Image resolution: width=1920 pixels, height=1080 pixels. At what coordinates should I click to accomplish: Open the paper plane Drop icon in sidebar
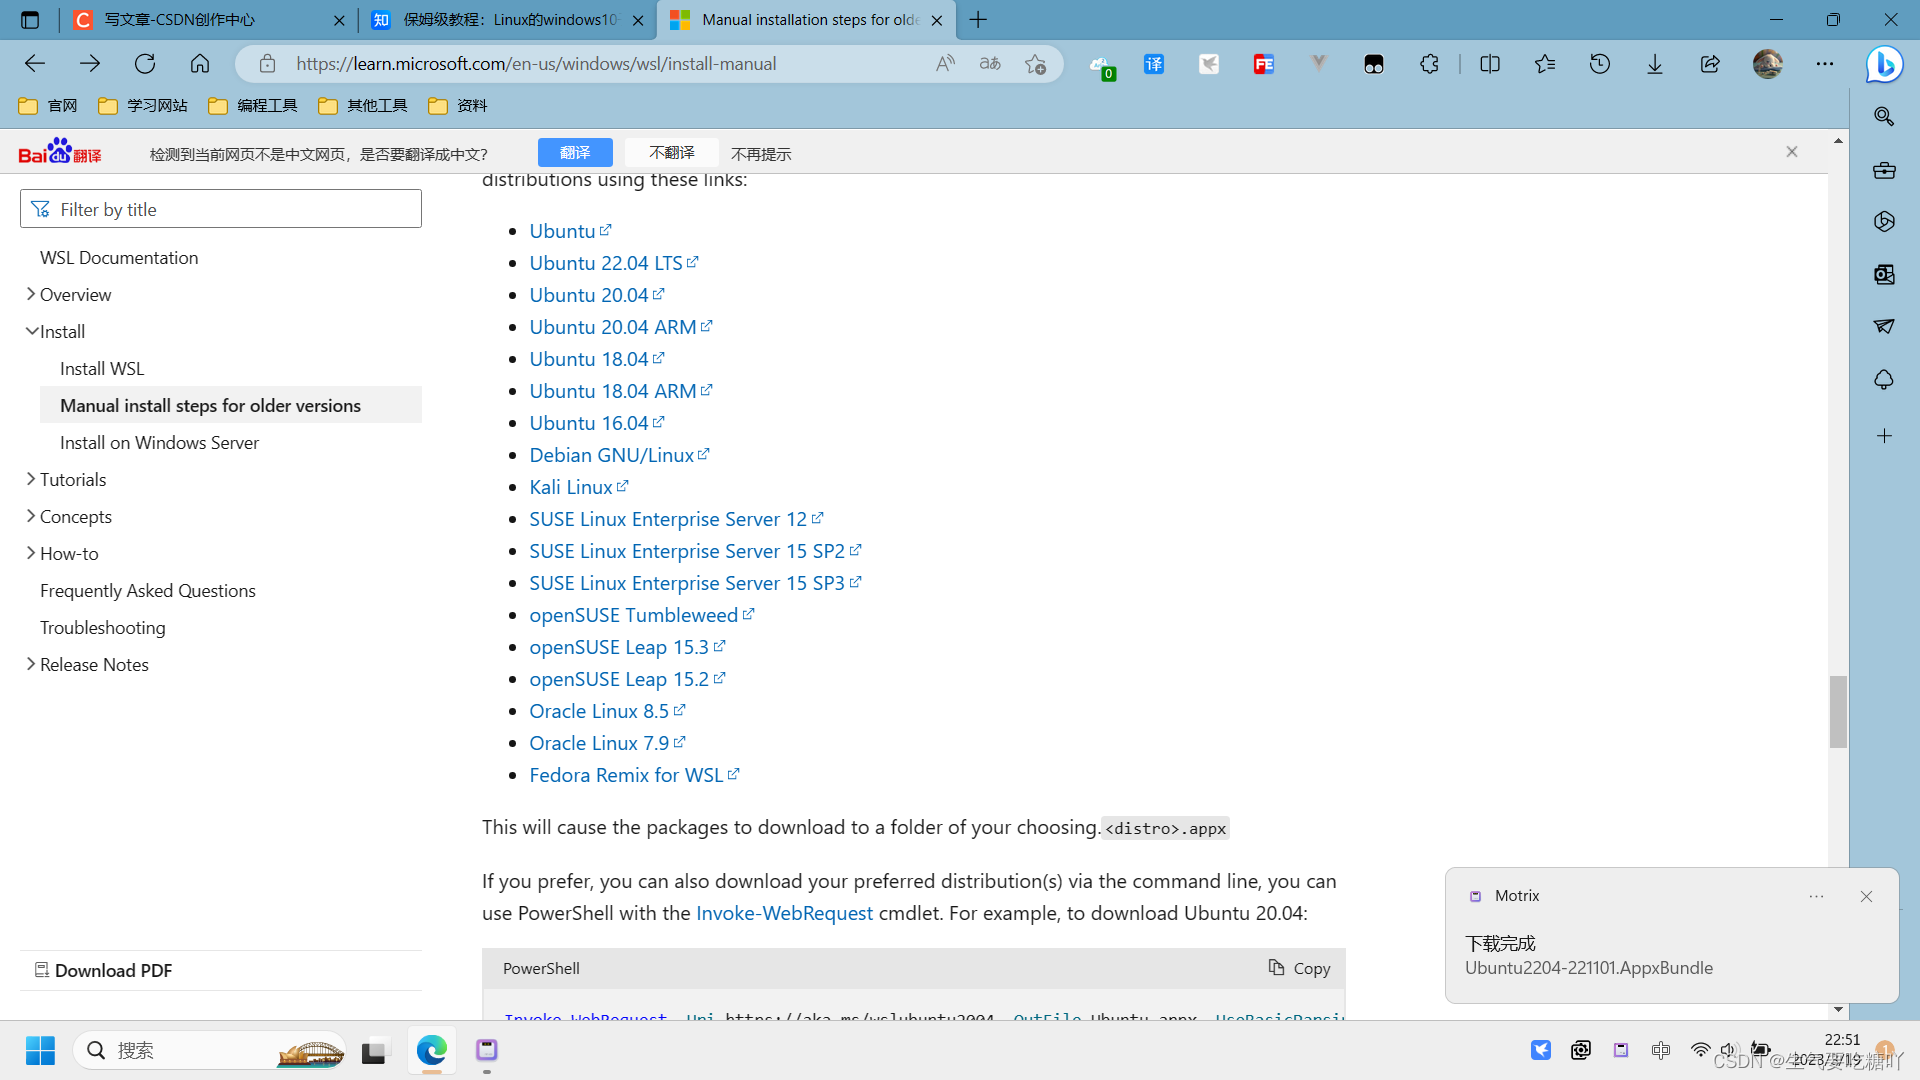(x=1884, y=326)
